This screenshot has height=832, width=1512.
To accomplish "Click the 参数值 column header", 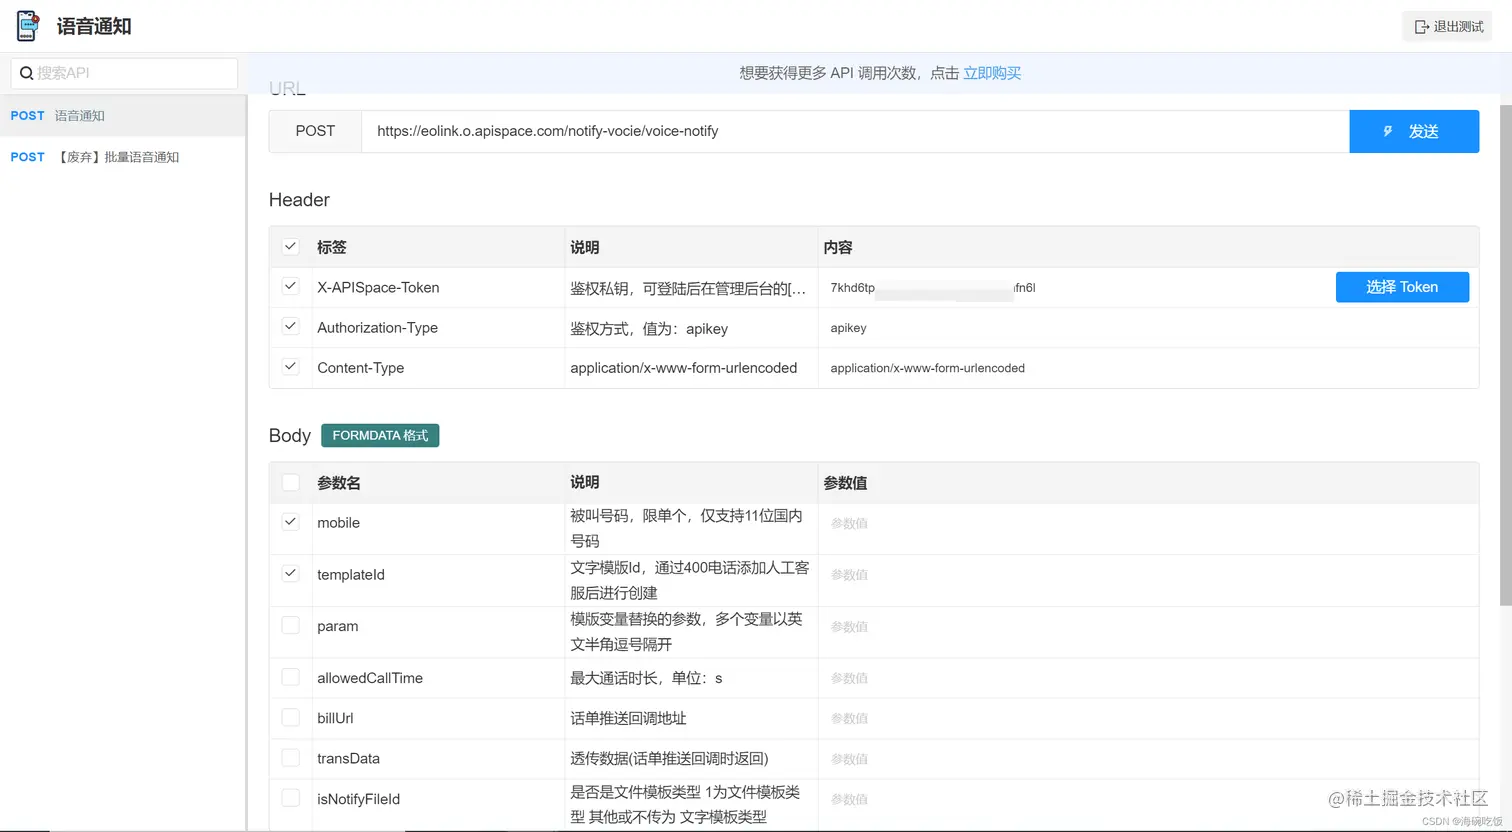I will (845, 483).
